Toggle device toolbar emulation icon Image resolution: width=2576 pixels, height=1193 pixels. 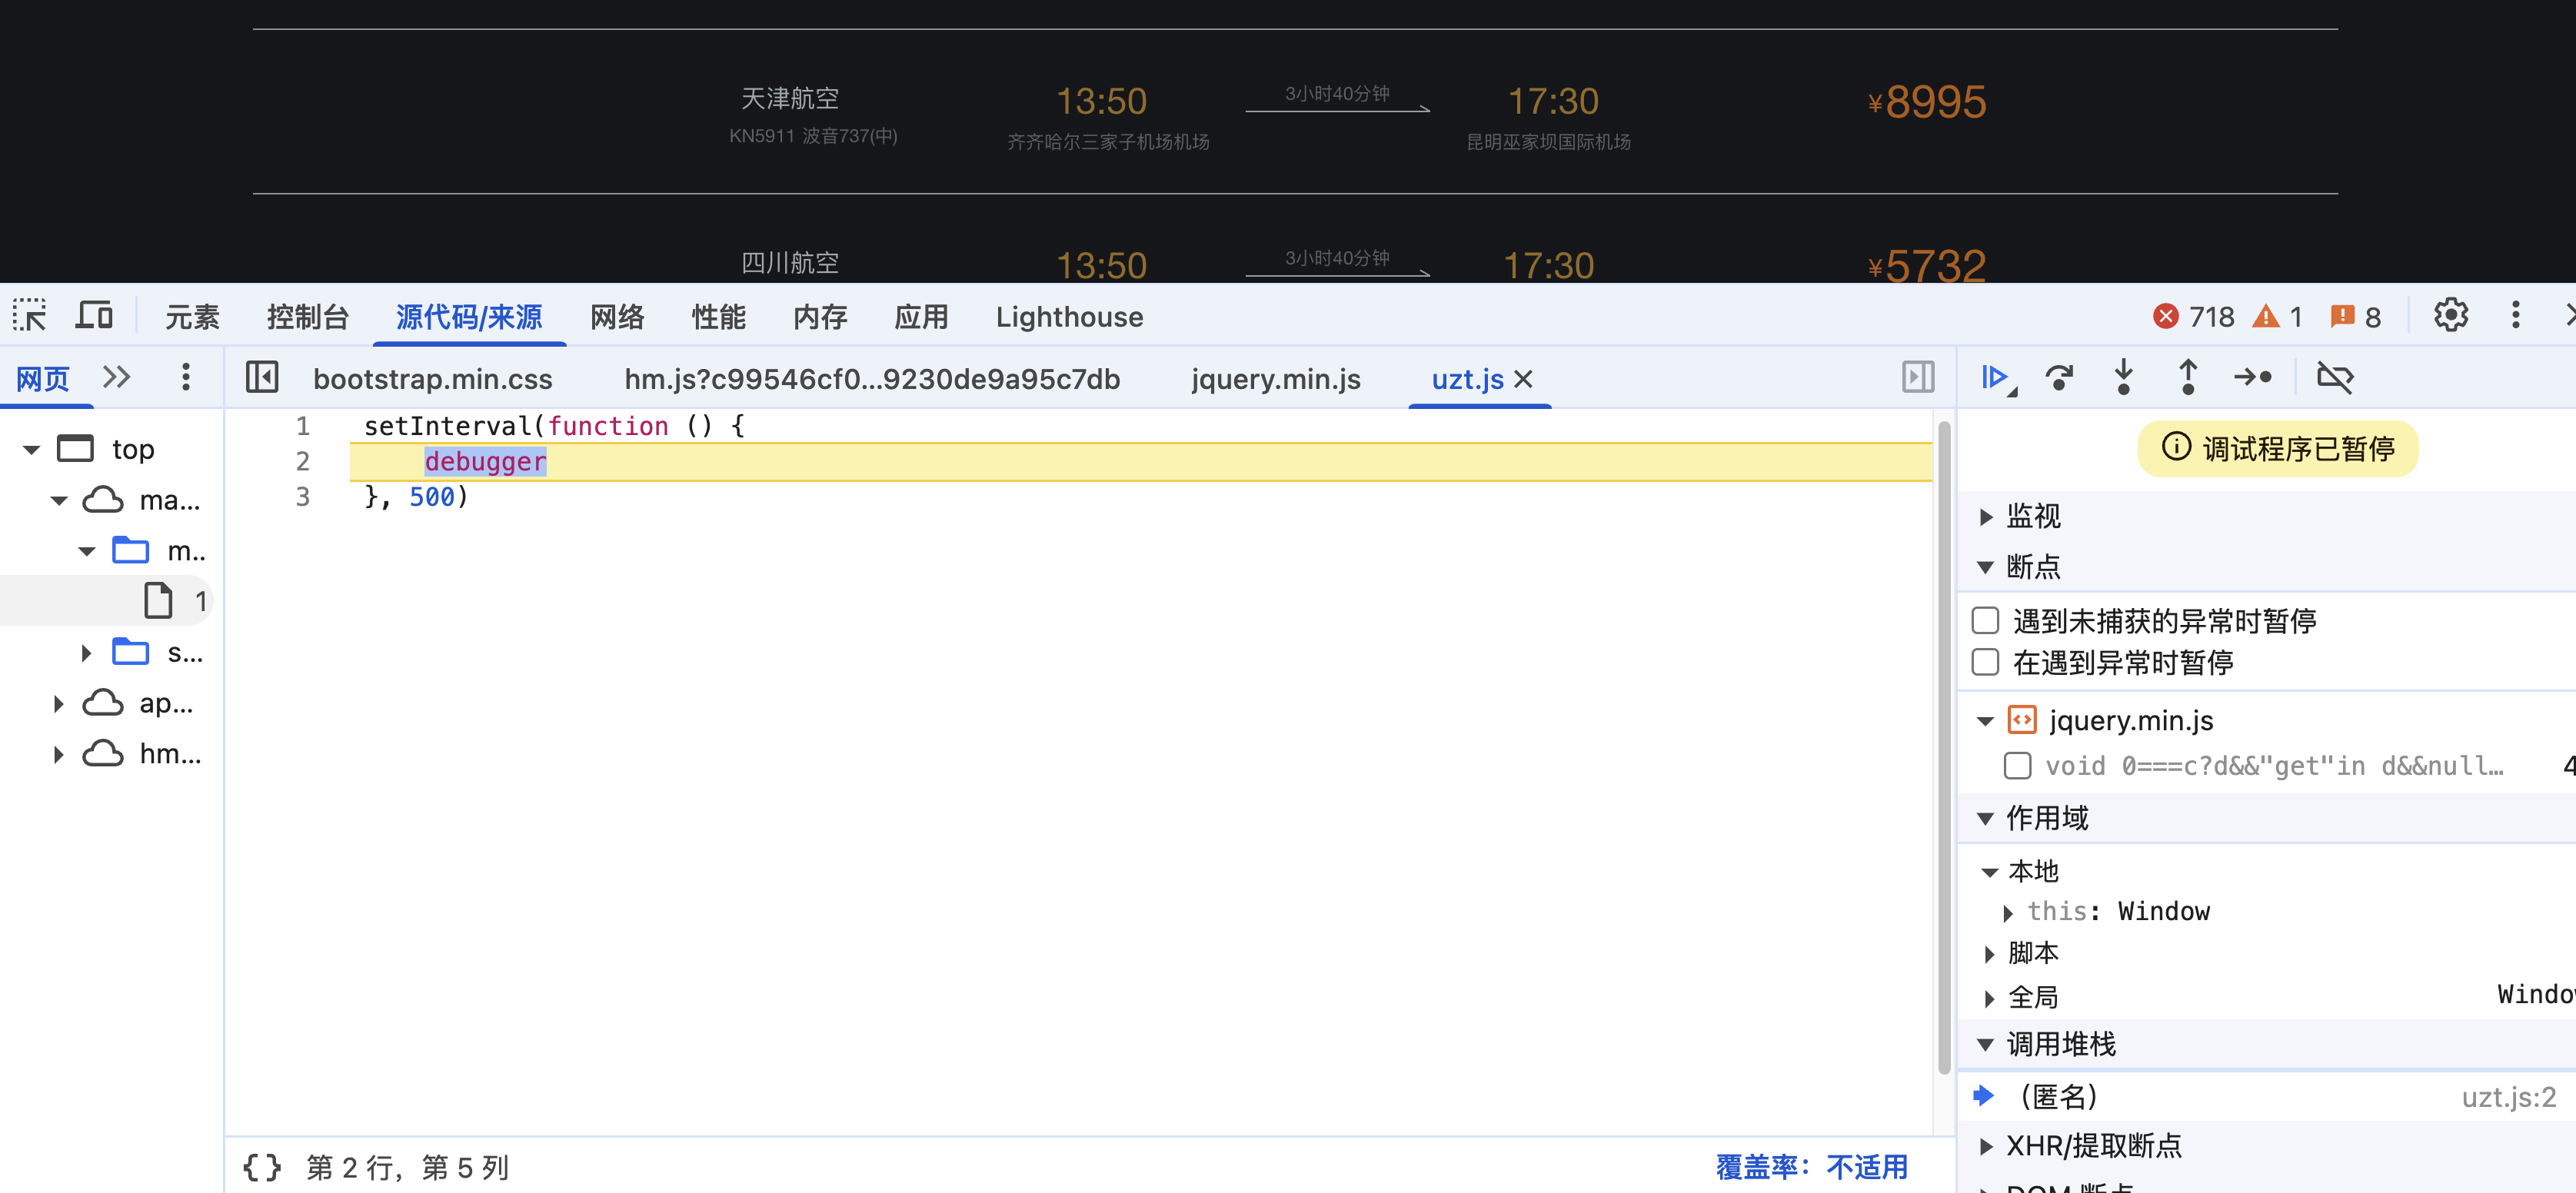point(94,316)
